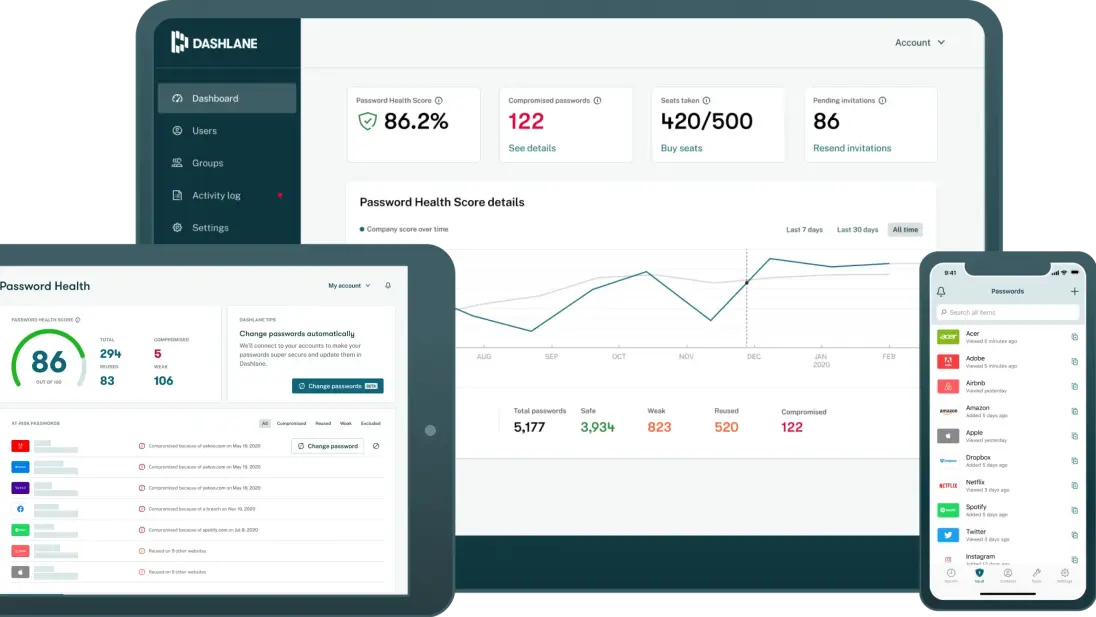Open Activity log from the sidebar
Viewport: 1096px width, 617px height.
216,195
